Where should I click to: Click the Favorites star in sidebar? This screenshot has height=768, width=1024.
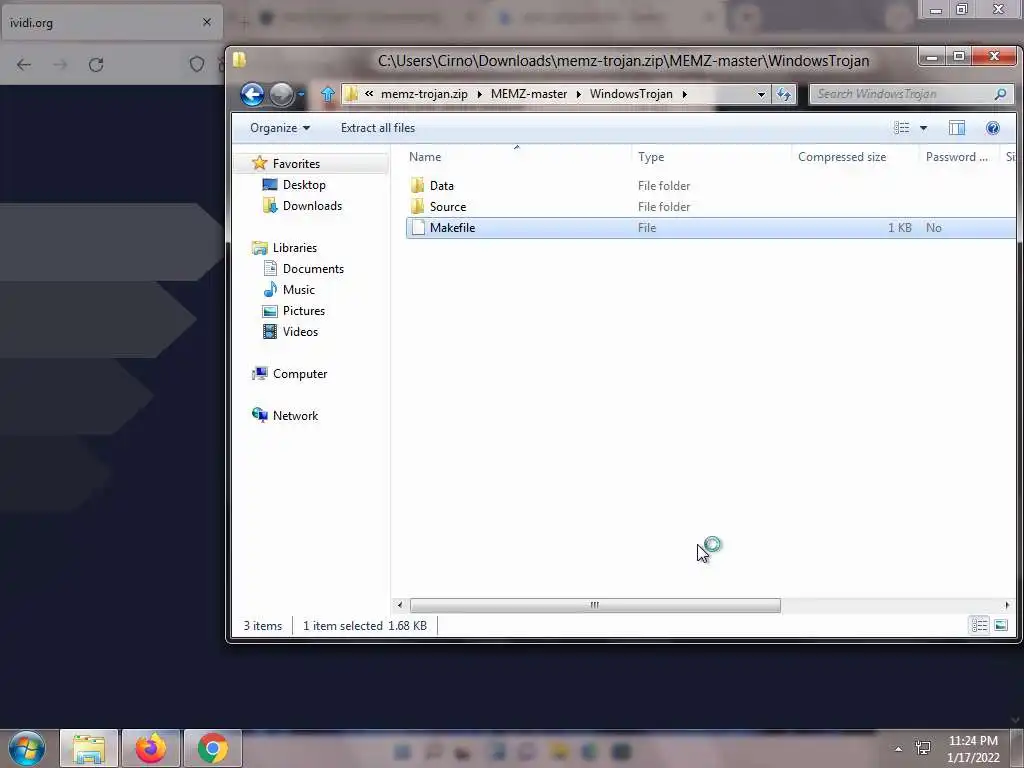pos(260,163)
